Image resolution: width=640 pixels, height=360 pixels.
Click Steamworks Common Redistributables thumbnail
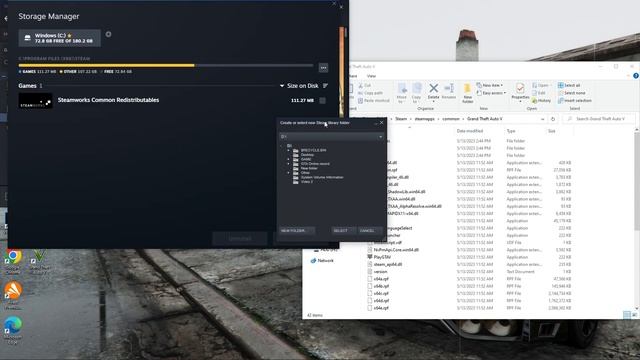[x=35, y=101]
